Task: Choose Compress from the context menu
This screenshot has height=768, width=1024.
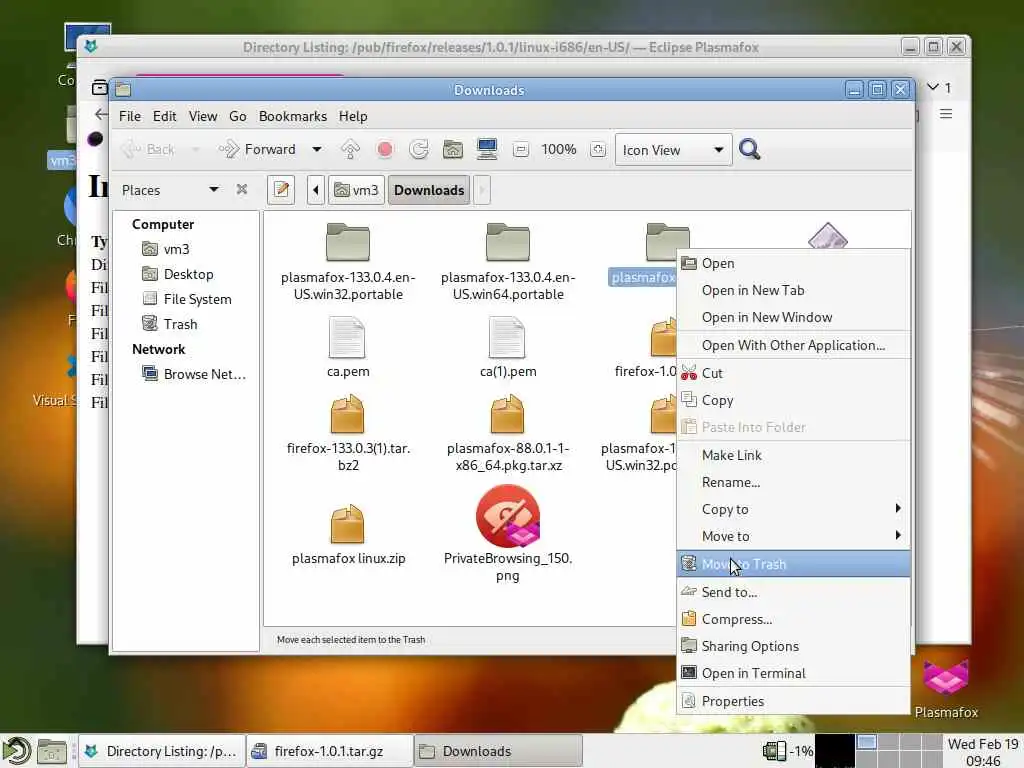Action: point(793,619)
